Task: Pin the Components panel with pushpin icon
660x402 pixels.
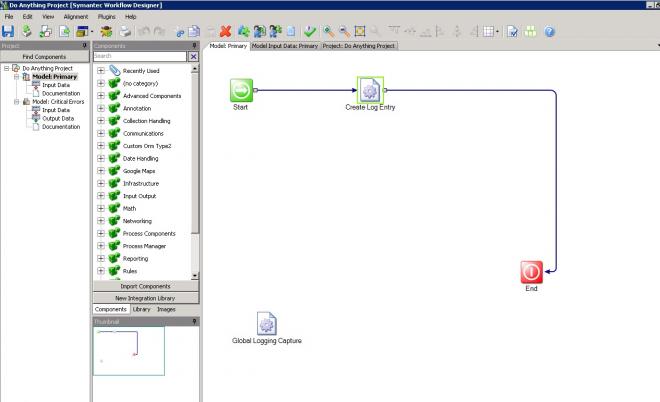Action: coord(194,45)
